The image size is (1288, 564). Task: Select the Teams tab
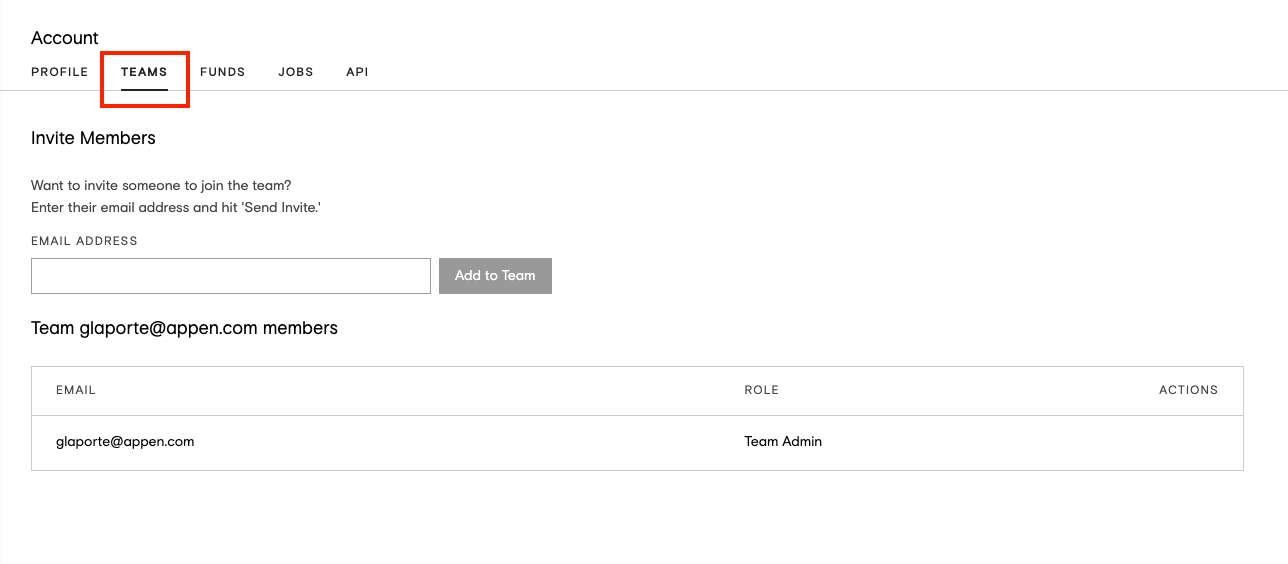click(x=144, y=72)
